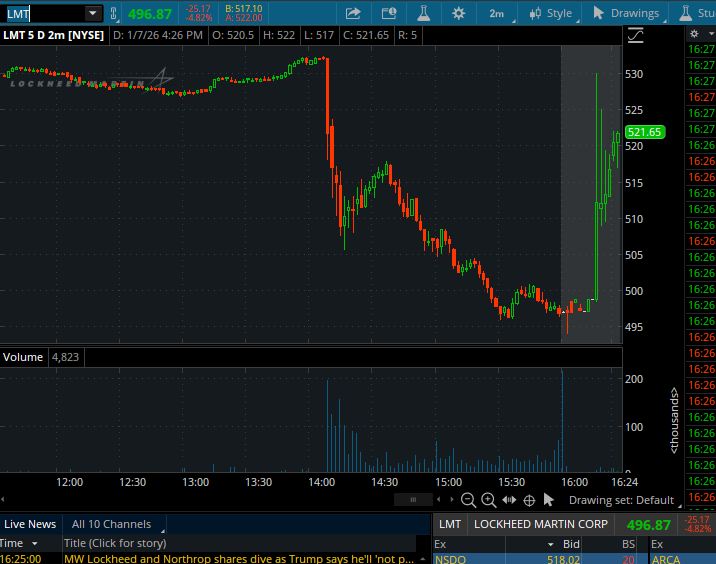
Task: Sort news by the Time column
Action: [18, 543]
